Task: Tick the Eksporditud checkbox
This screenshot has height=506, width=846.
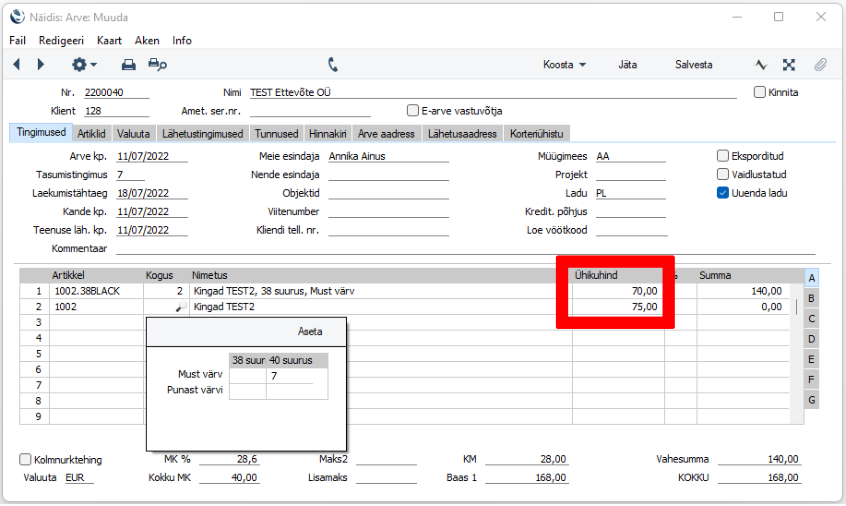Action: (723, 156)
